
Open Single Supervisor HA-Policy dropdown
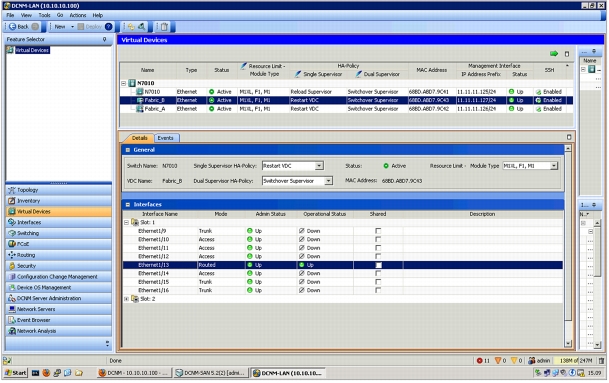click(319, 166)
